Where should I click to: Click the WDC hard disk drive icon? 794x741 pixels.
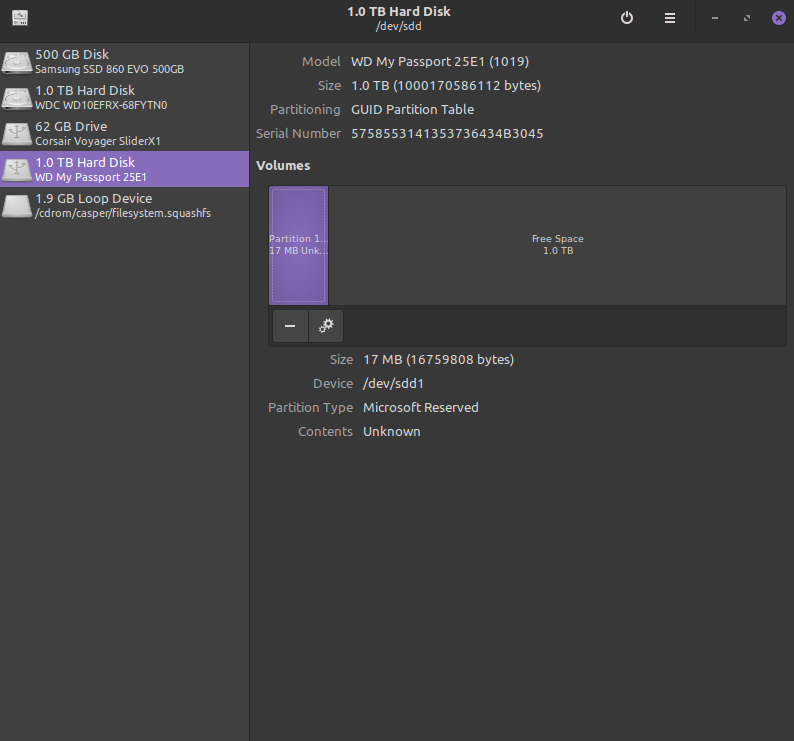17,98
